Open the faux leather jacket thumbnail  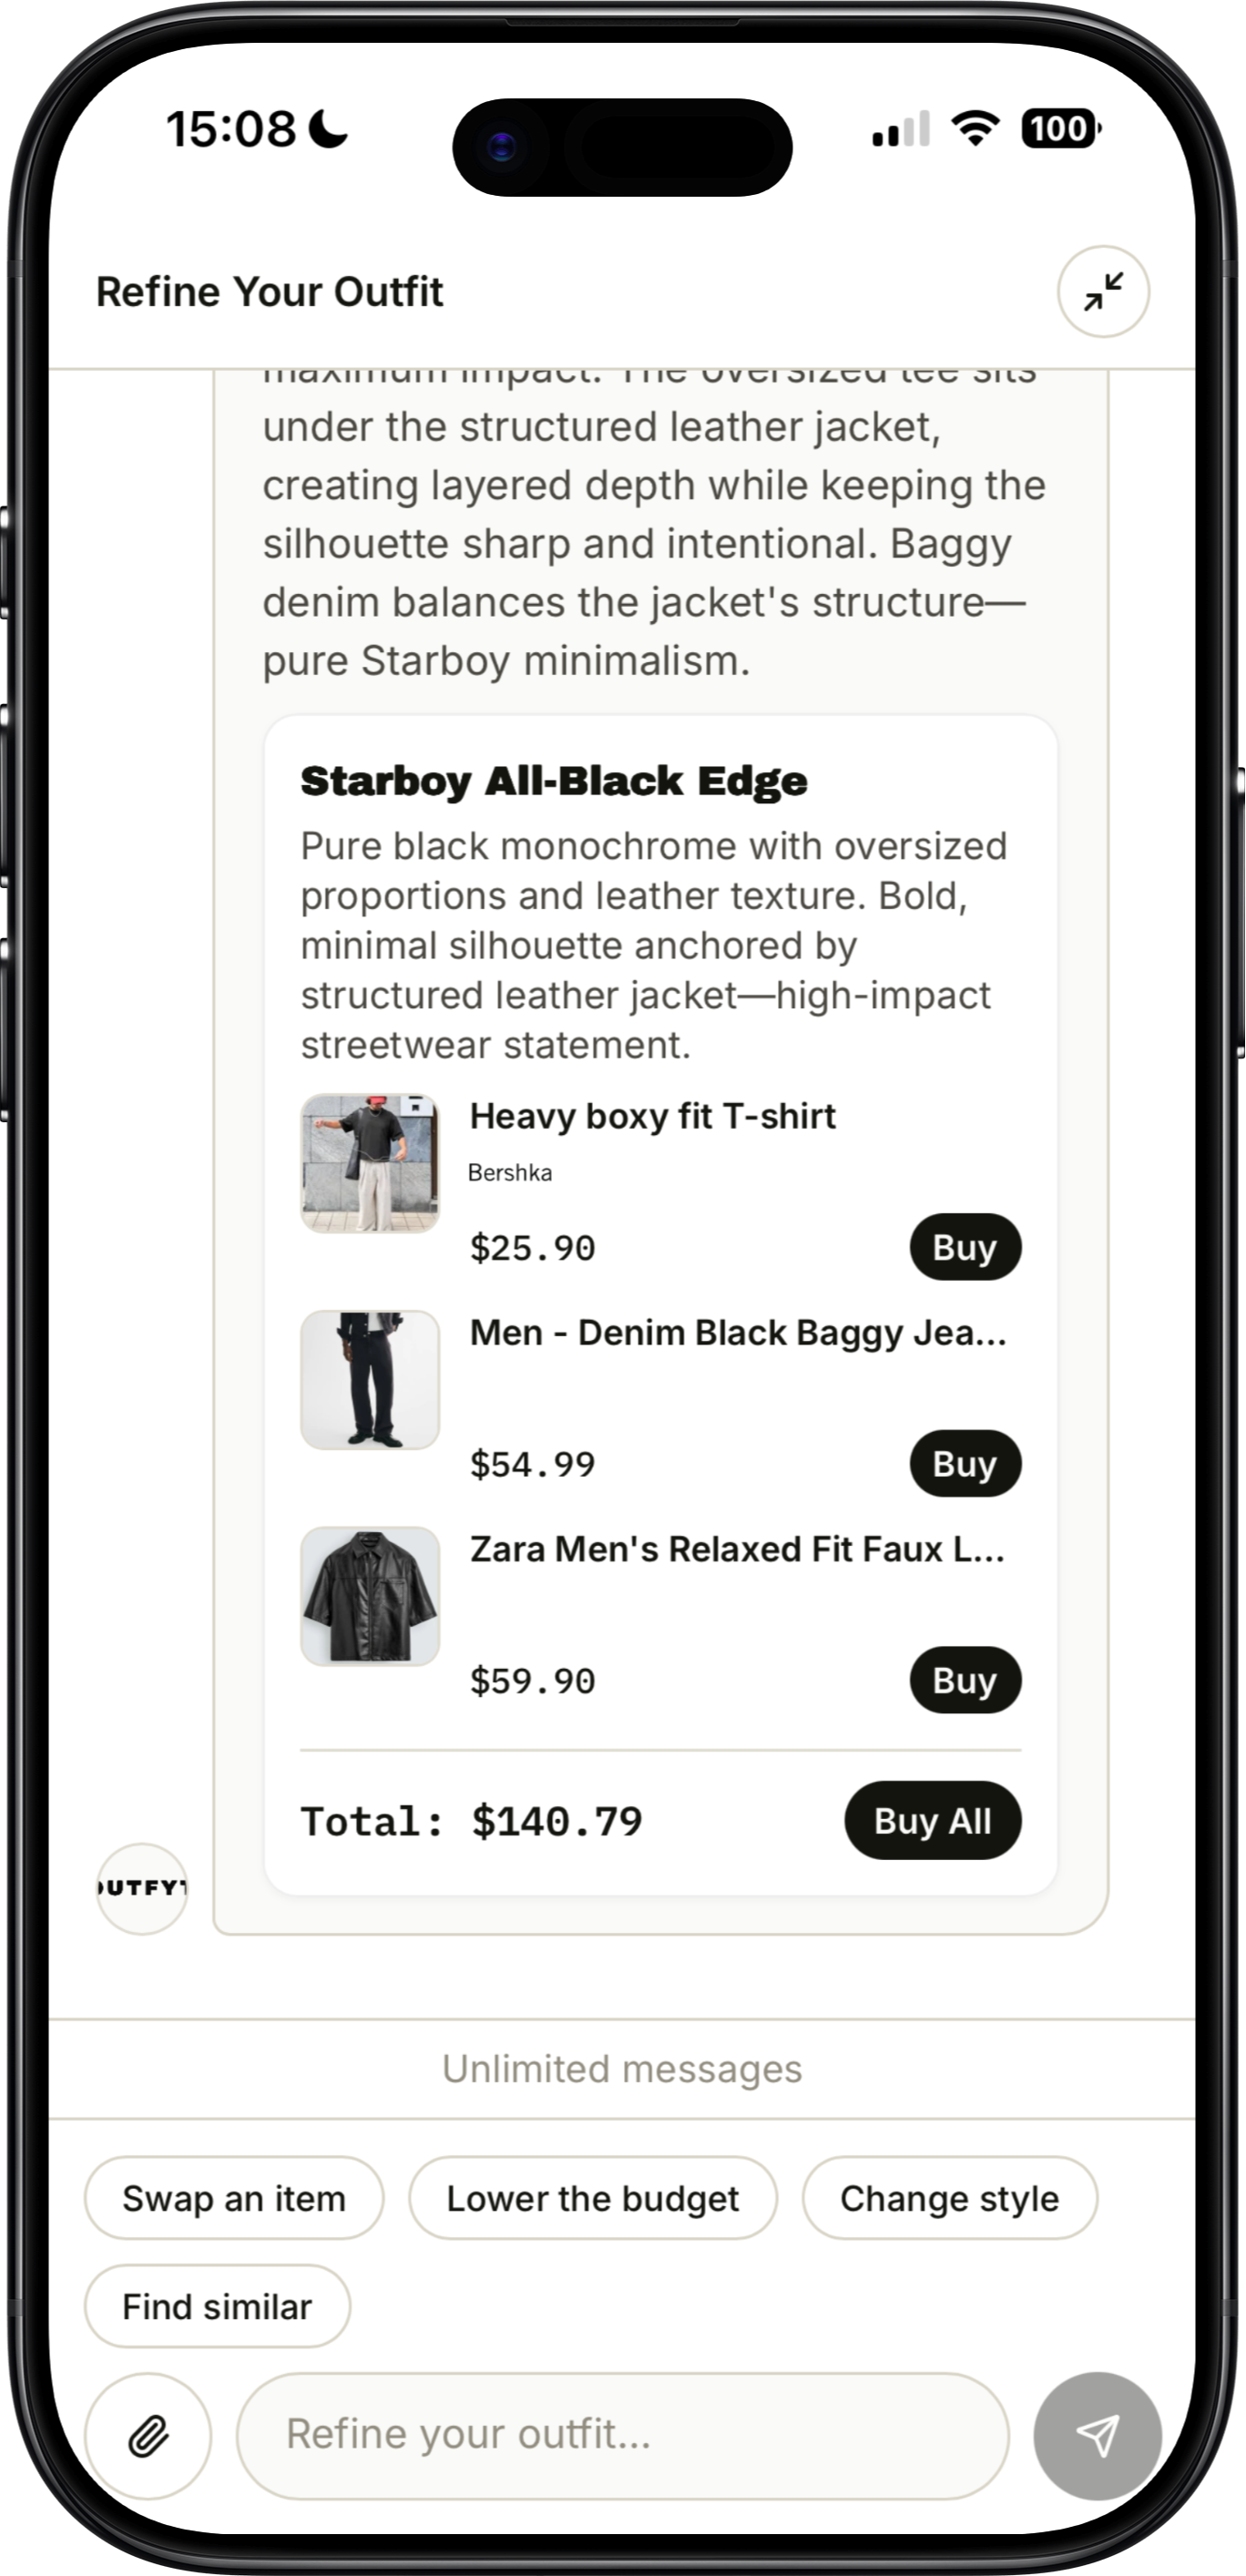tap(370, 1596)
